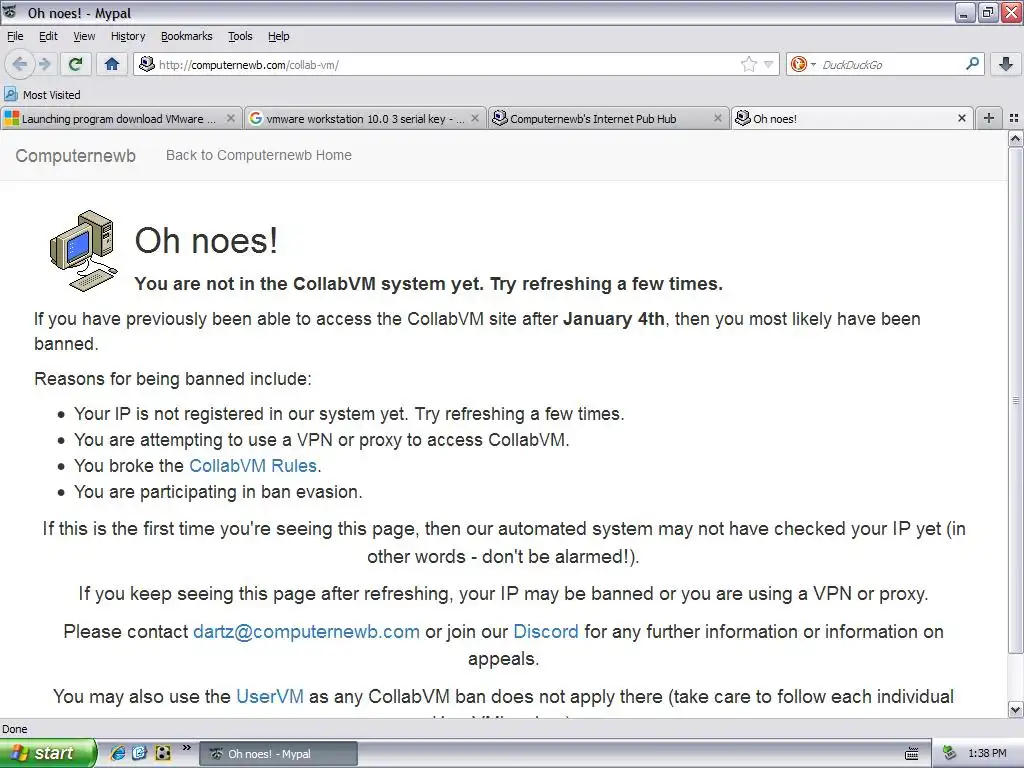Click the computer illustration image

pyautogui.click(x=84, y=250)
